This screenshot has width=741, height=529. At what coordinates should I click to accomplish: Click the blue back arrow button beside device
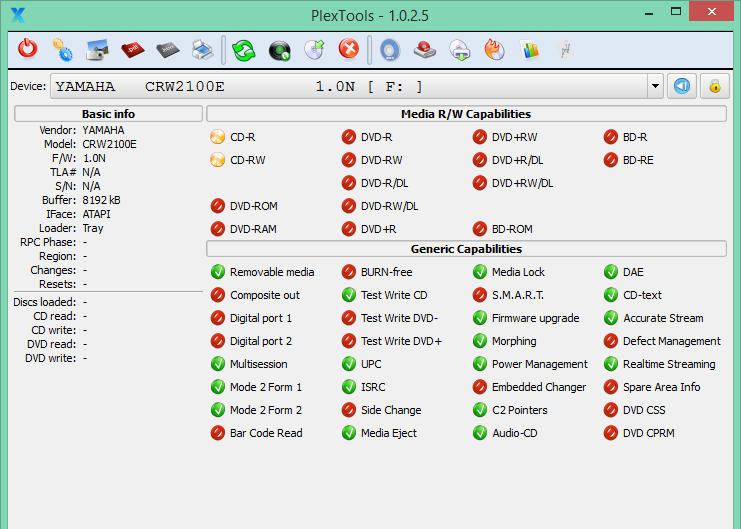(682, 87)
